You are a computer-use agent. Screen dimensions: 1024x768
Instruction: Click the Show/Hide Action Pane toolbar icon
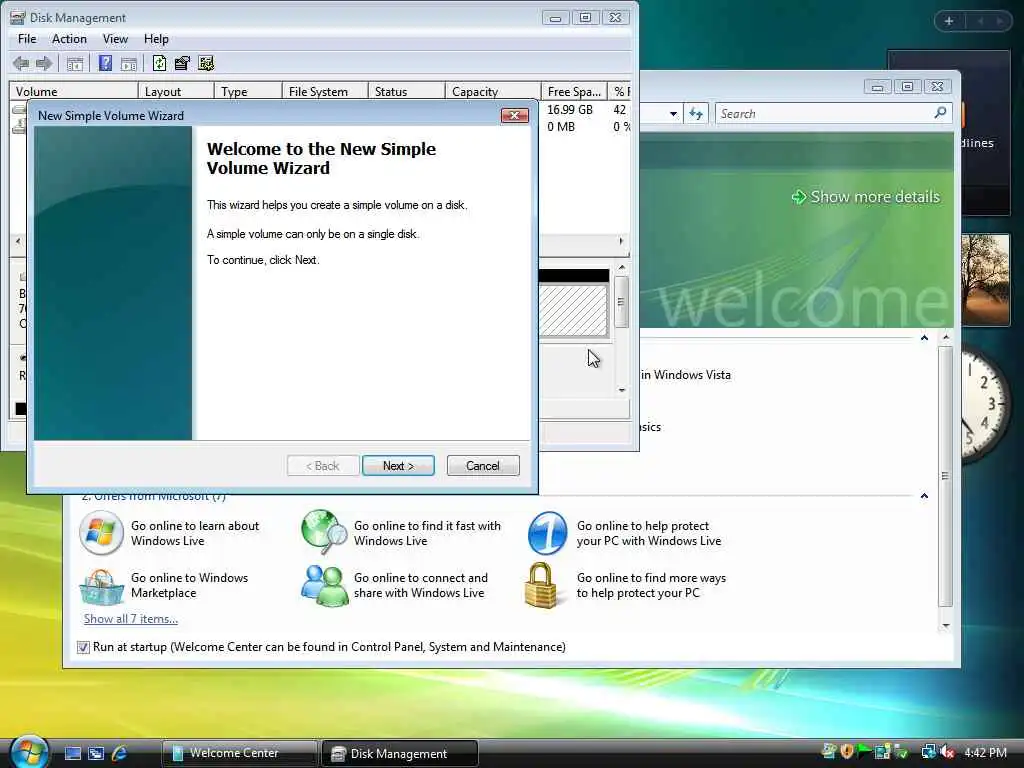[x=129, y=63]
